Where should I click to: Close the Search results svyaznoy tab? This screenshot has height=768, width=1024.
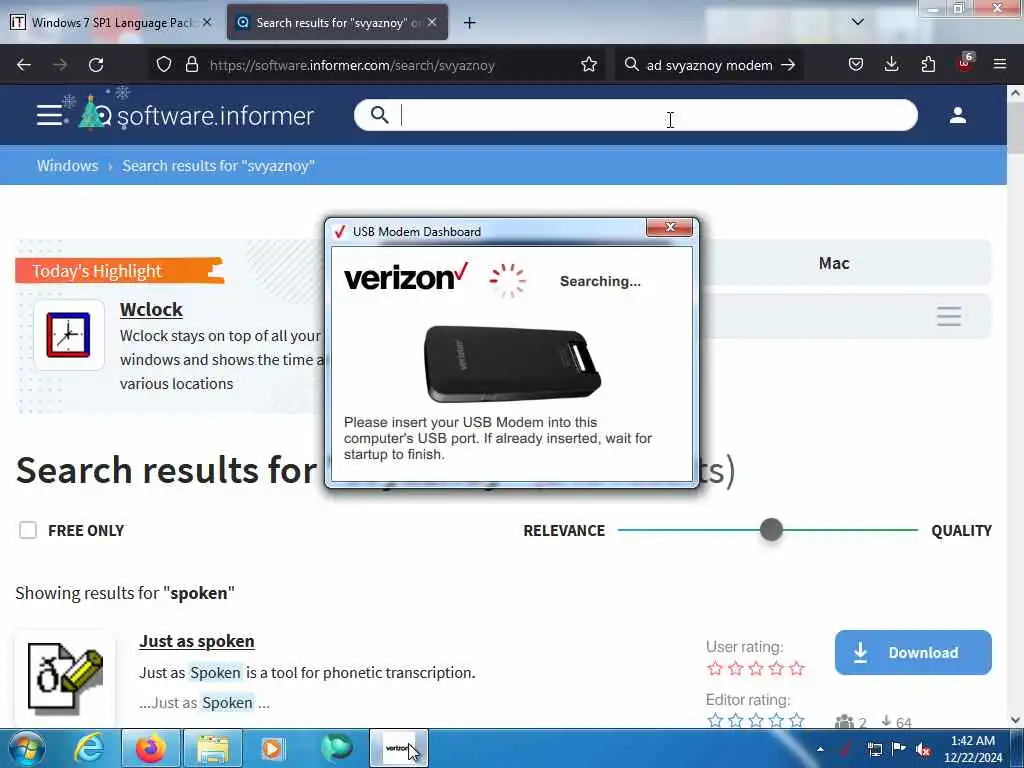(x=432, y=22)
